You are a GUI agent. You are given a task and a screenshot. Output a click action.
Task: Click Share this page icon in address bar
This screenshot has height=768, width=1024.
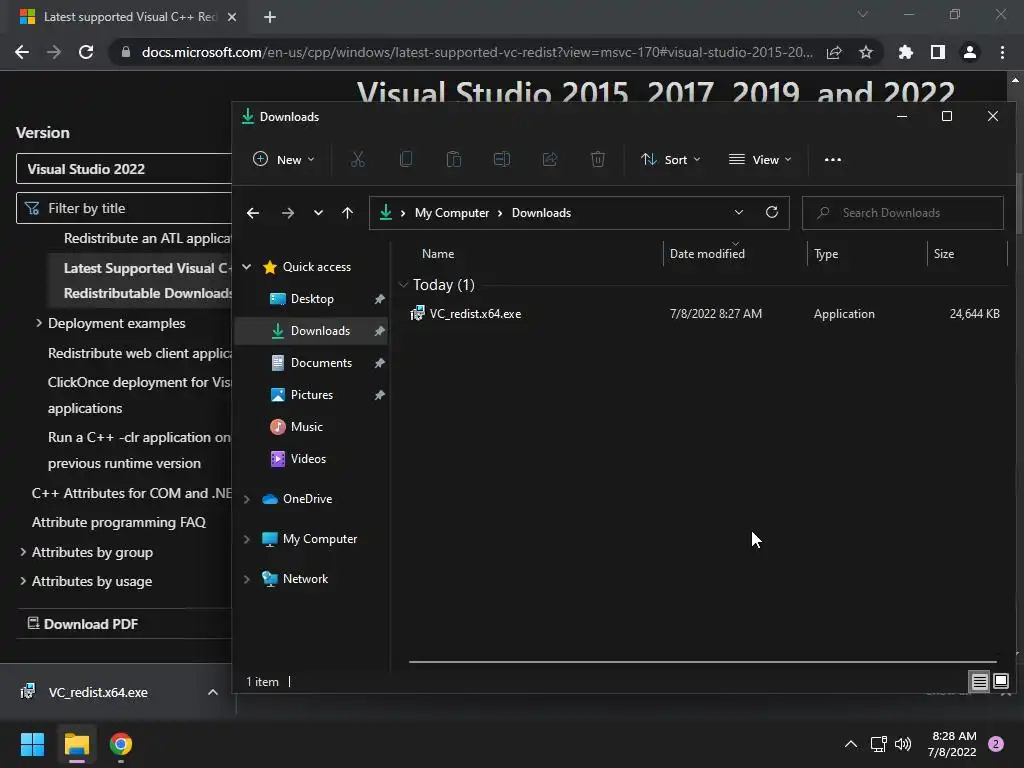pos(834,52)
